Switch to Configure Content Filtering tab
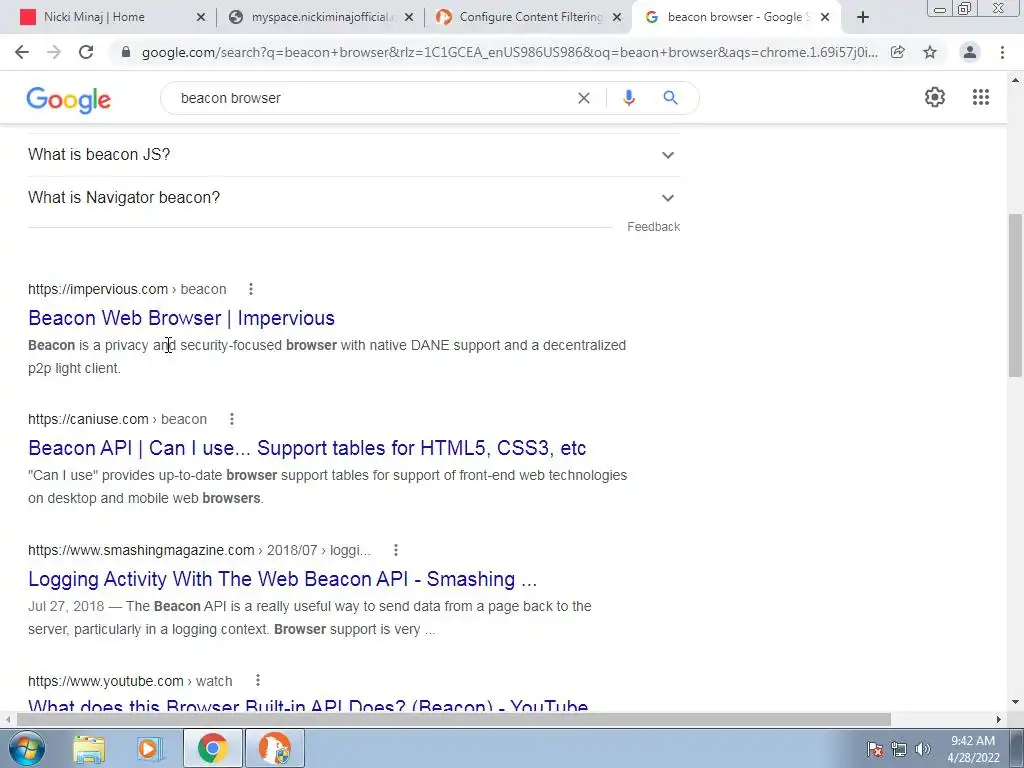Screen dimensions: 1024x768 pyautogui.click(x=529, y=18)
